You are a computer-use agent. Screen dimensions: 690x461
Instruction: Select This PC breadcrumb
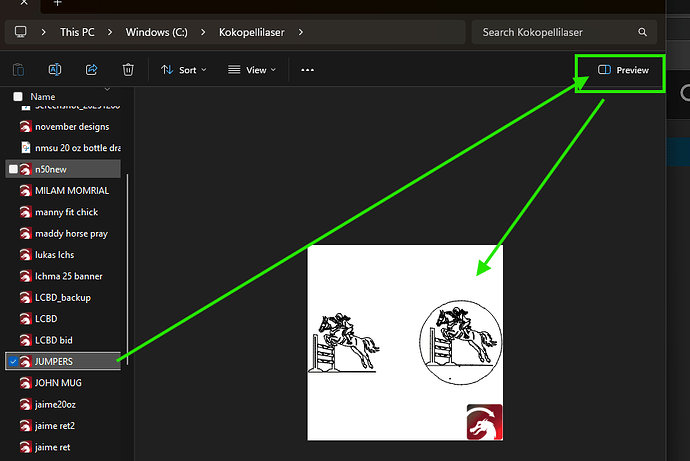click(77, 32)
